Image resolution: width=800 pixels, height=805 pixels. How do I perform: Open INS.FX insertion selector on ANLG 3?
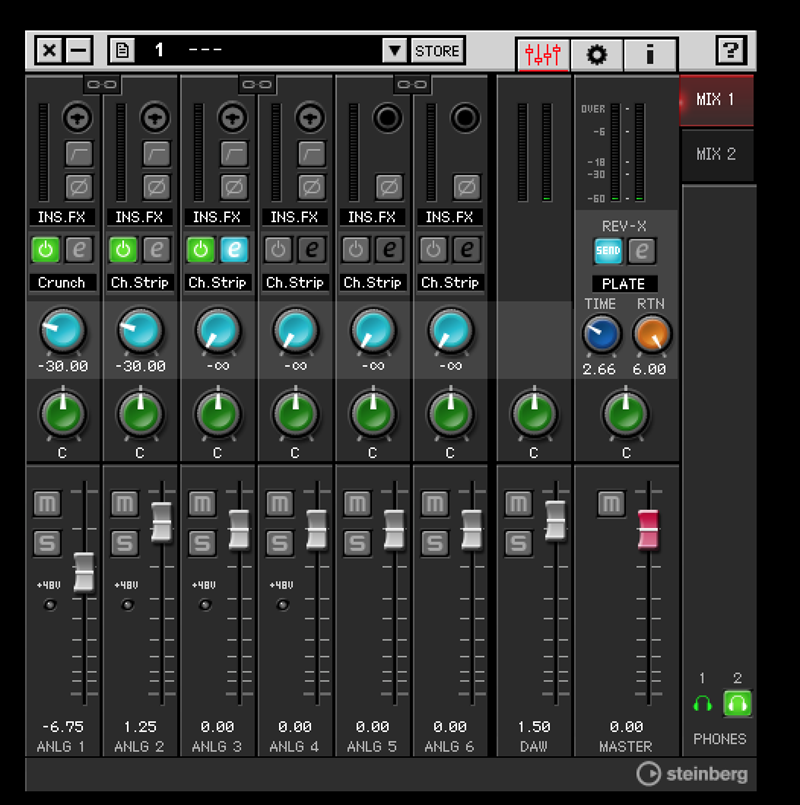(x=217, y=217)
